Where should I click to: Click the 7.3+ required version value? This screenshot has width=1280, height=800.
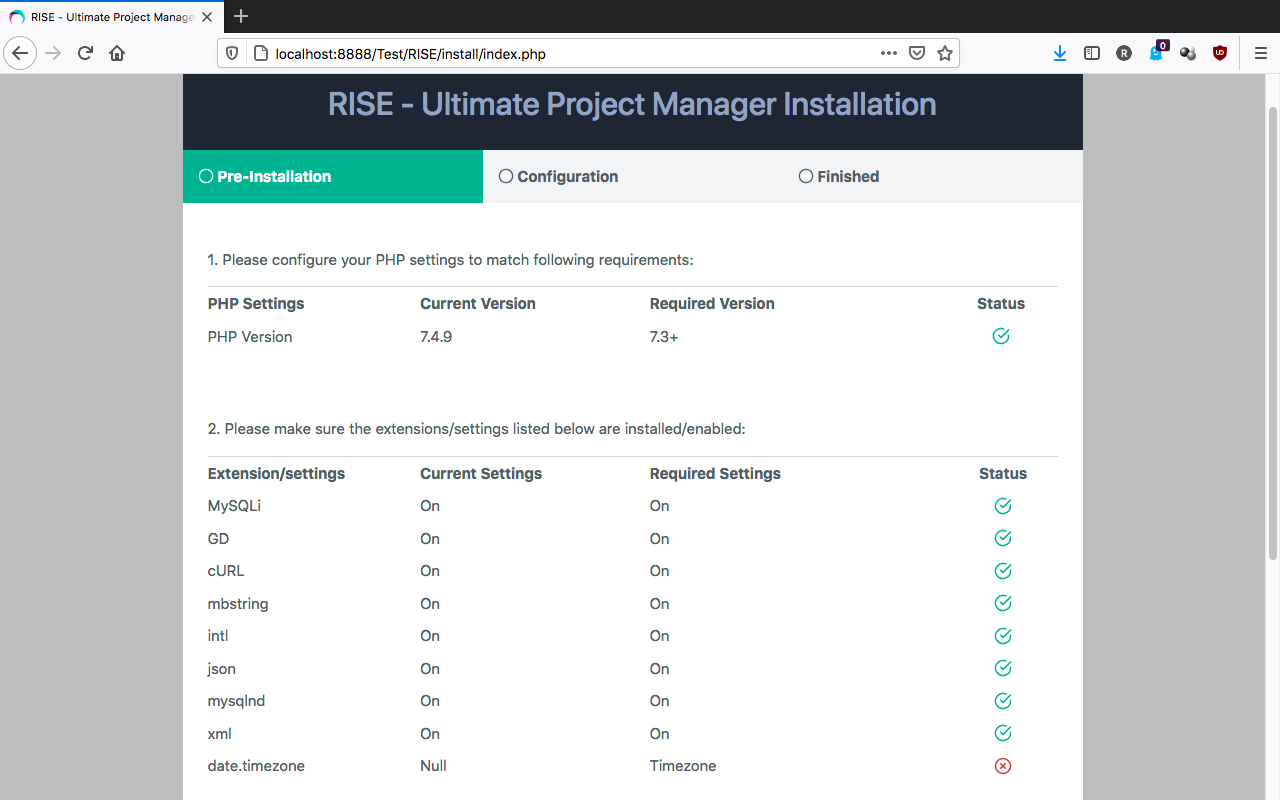click(664, 337)
